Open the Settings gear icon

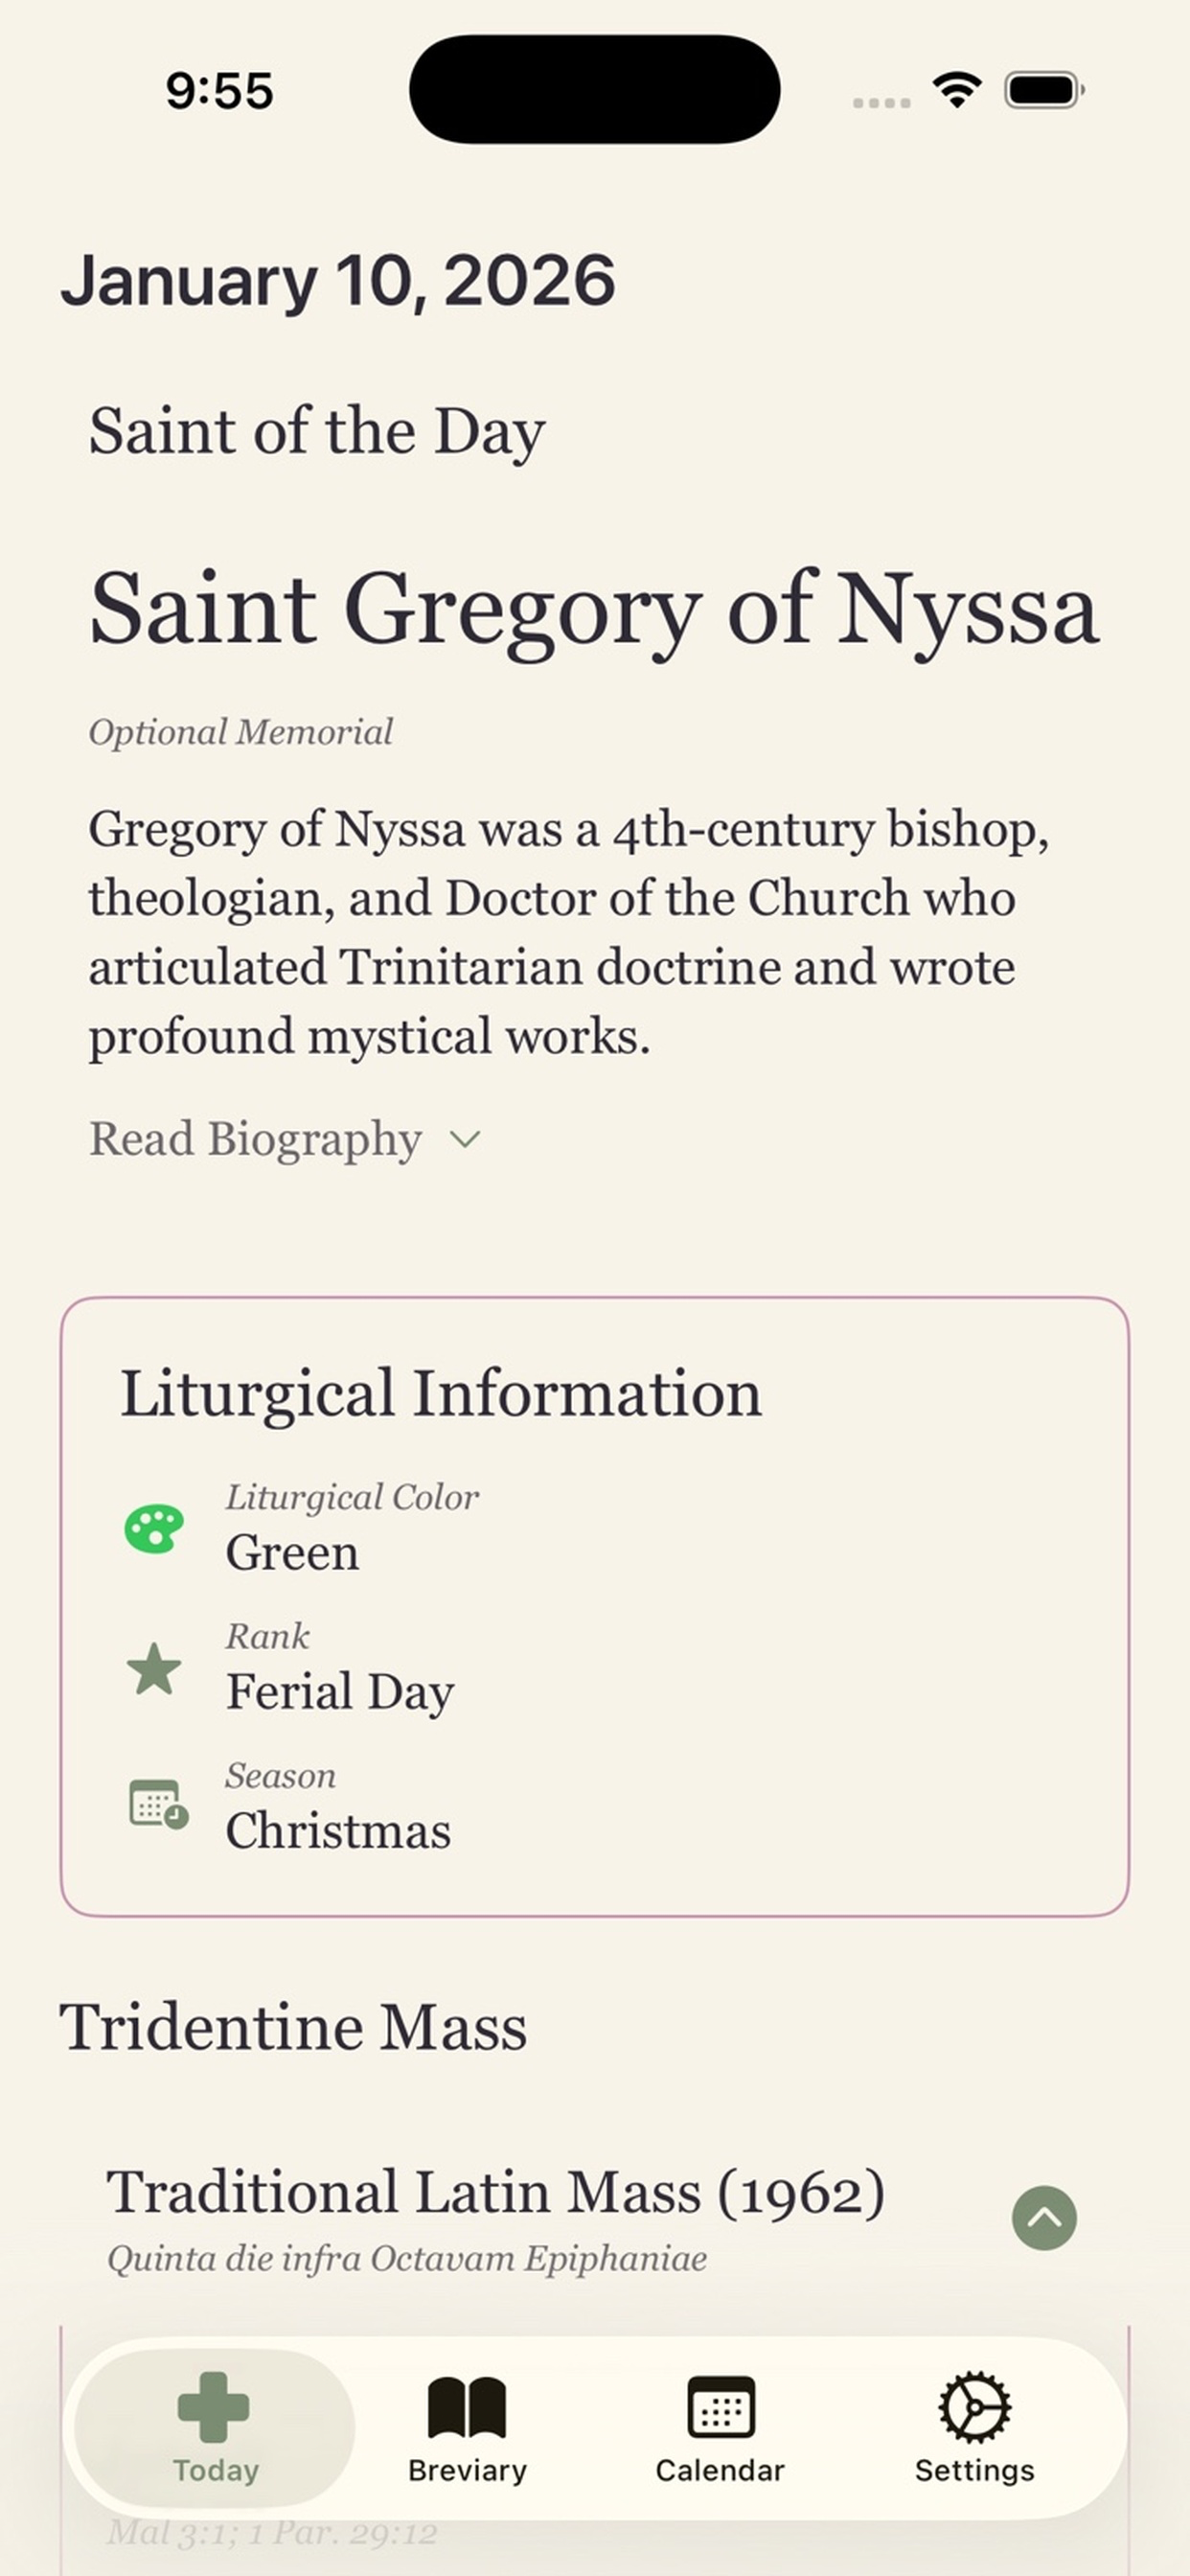975,2407
